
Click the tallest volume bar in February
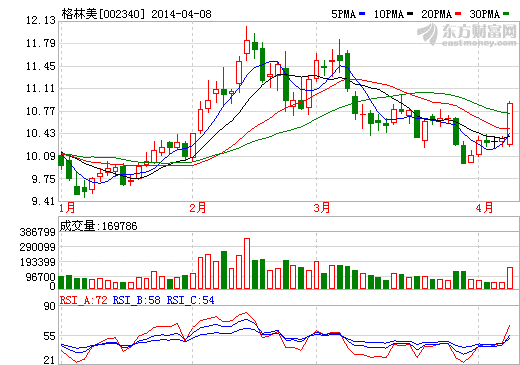click(x=247, y=263)
